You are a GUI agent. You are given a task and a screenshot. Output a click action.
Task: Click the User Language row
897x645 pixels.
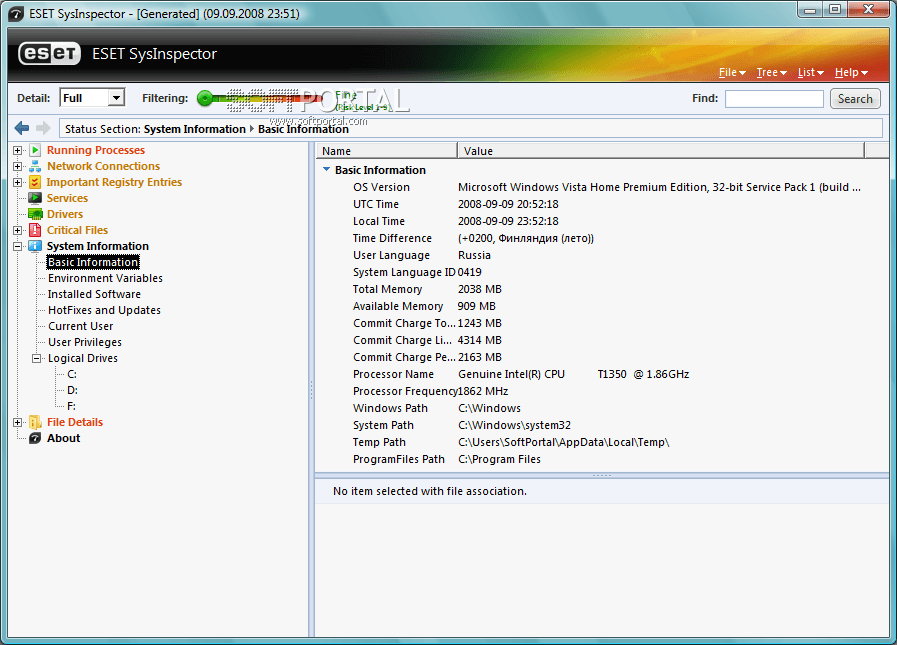[x=601, y=255]
